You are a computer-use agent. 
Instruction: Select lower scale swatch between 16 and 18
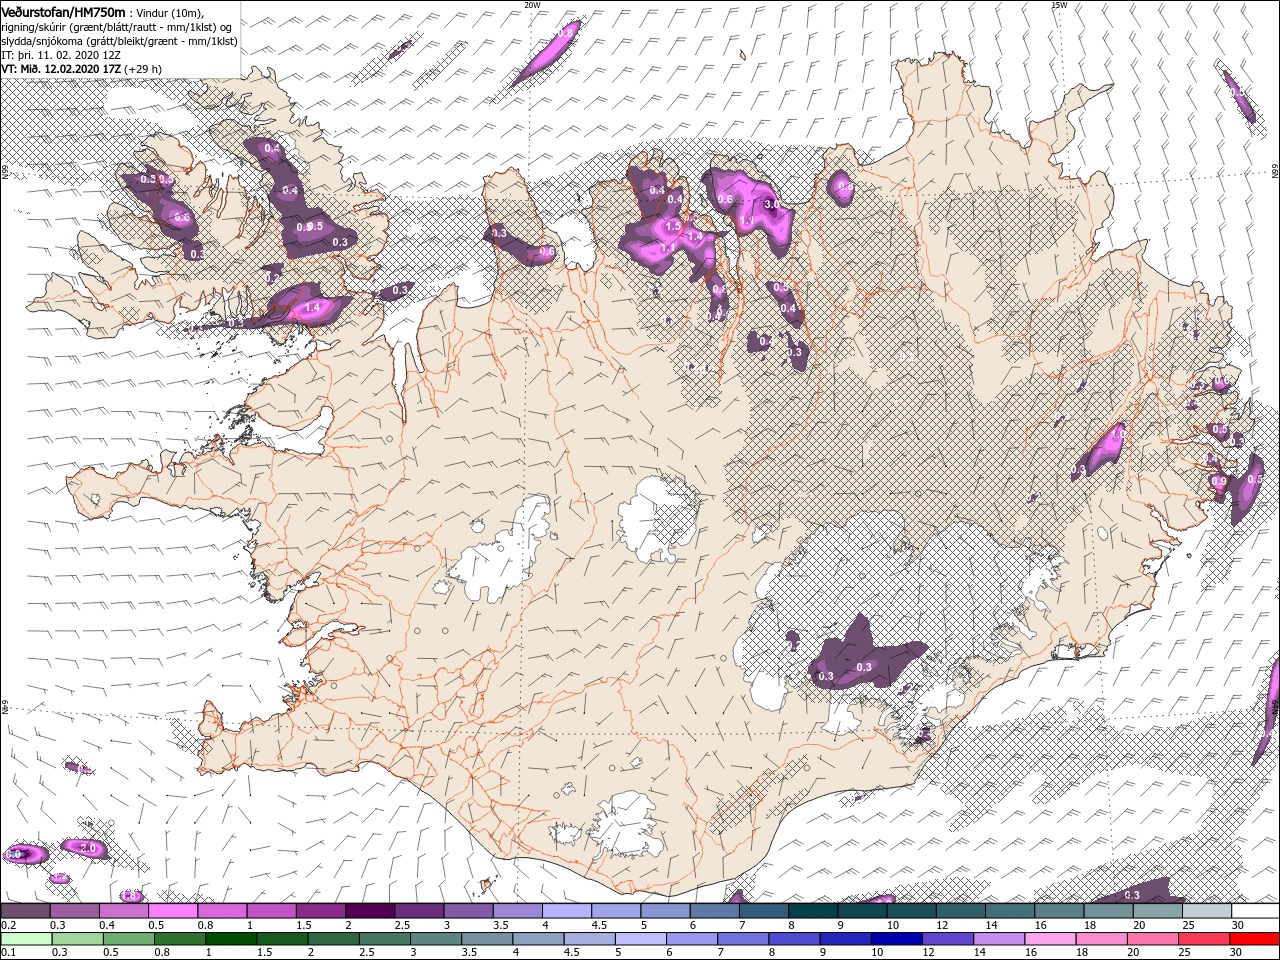click(1050, 939)
